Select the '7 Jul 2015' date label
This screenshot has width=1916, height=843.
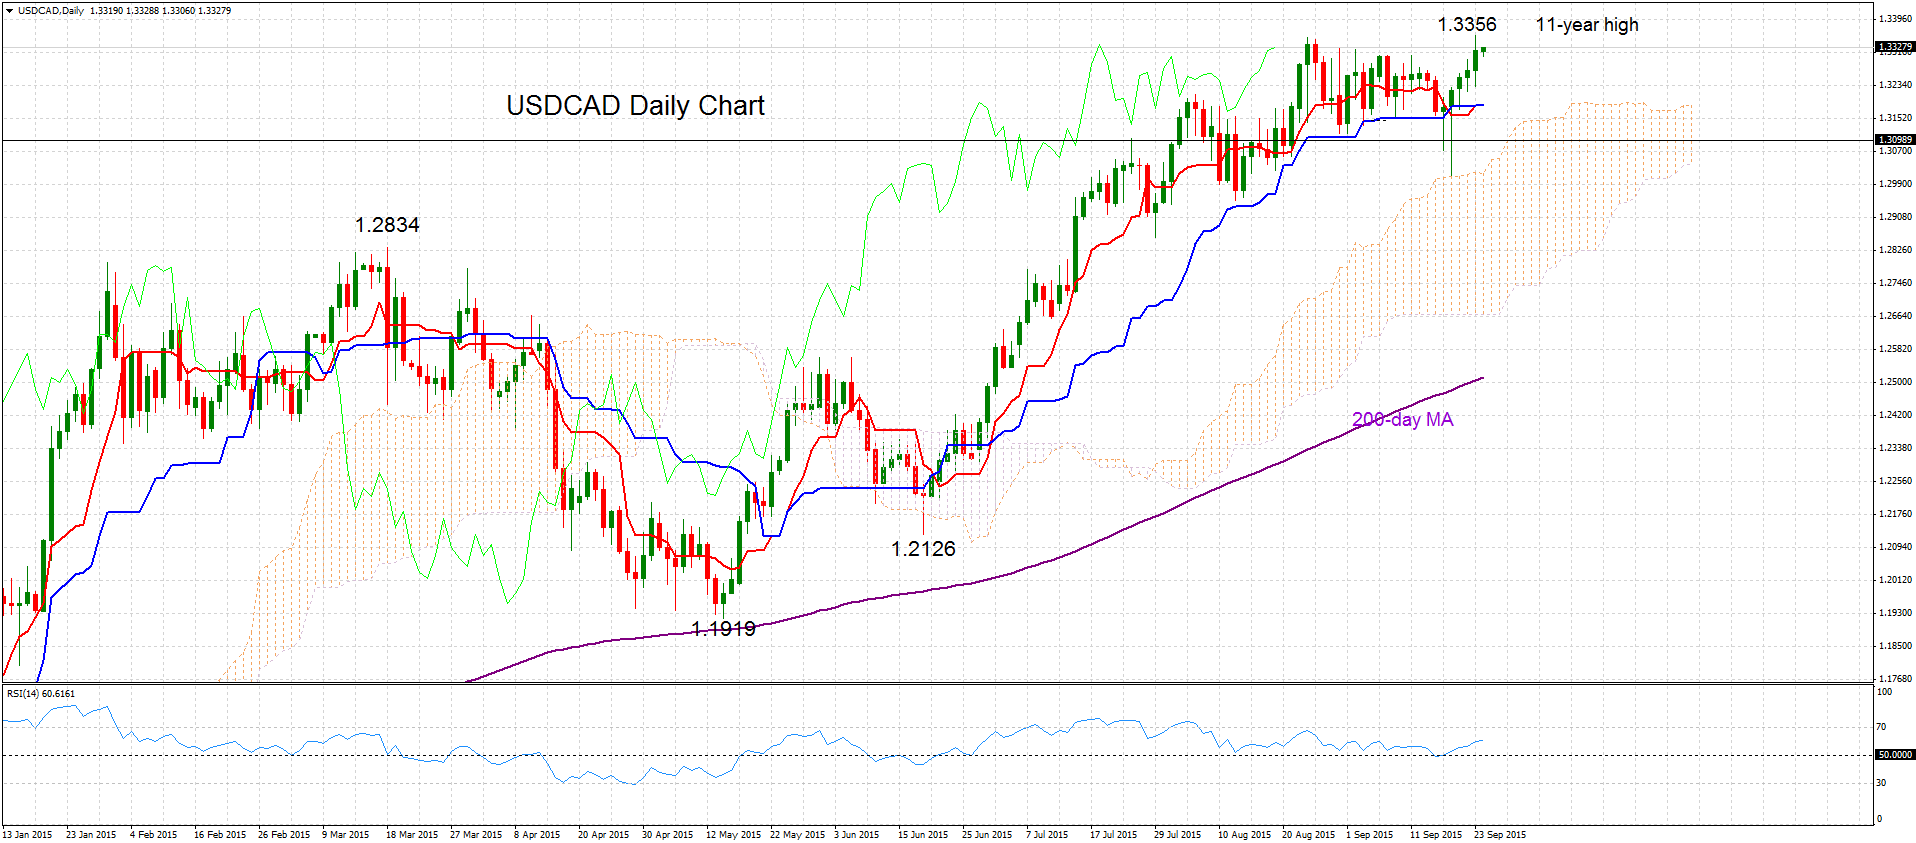pos(1047,835)
